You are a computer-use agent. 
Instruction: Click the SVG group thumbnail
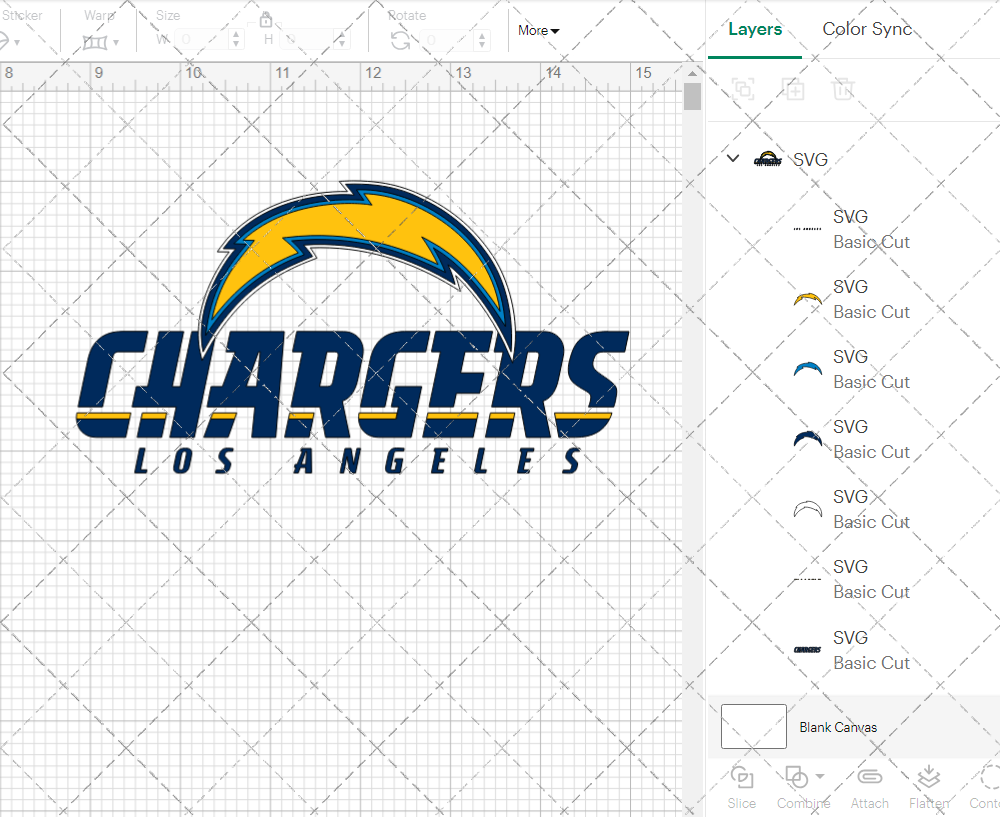click(767, 158)
